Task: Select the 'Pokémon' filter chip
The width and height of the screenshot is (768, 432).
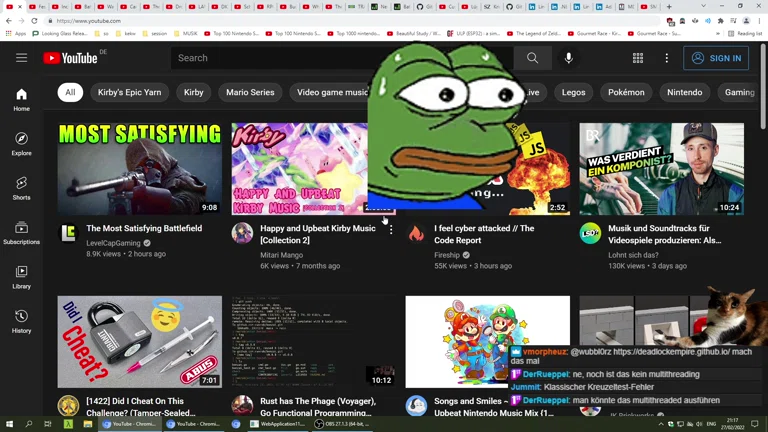Action: click(626, 92)
